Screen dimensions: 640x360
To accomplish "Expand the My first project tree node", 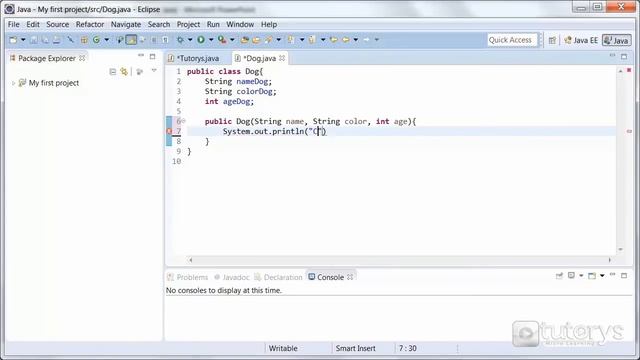I will 13,83.
